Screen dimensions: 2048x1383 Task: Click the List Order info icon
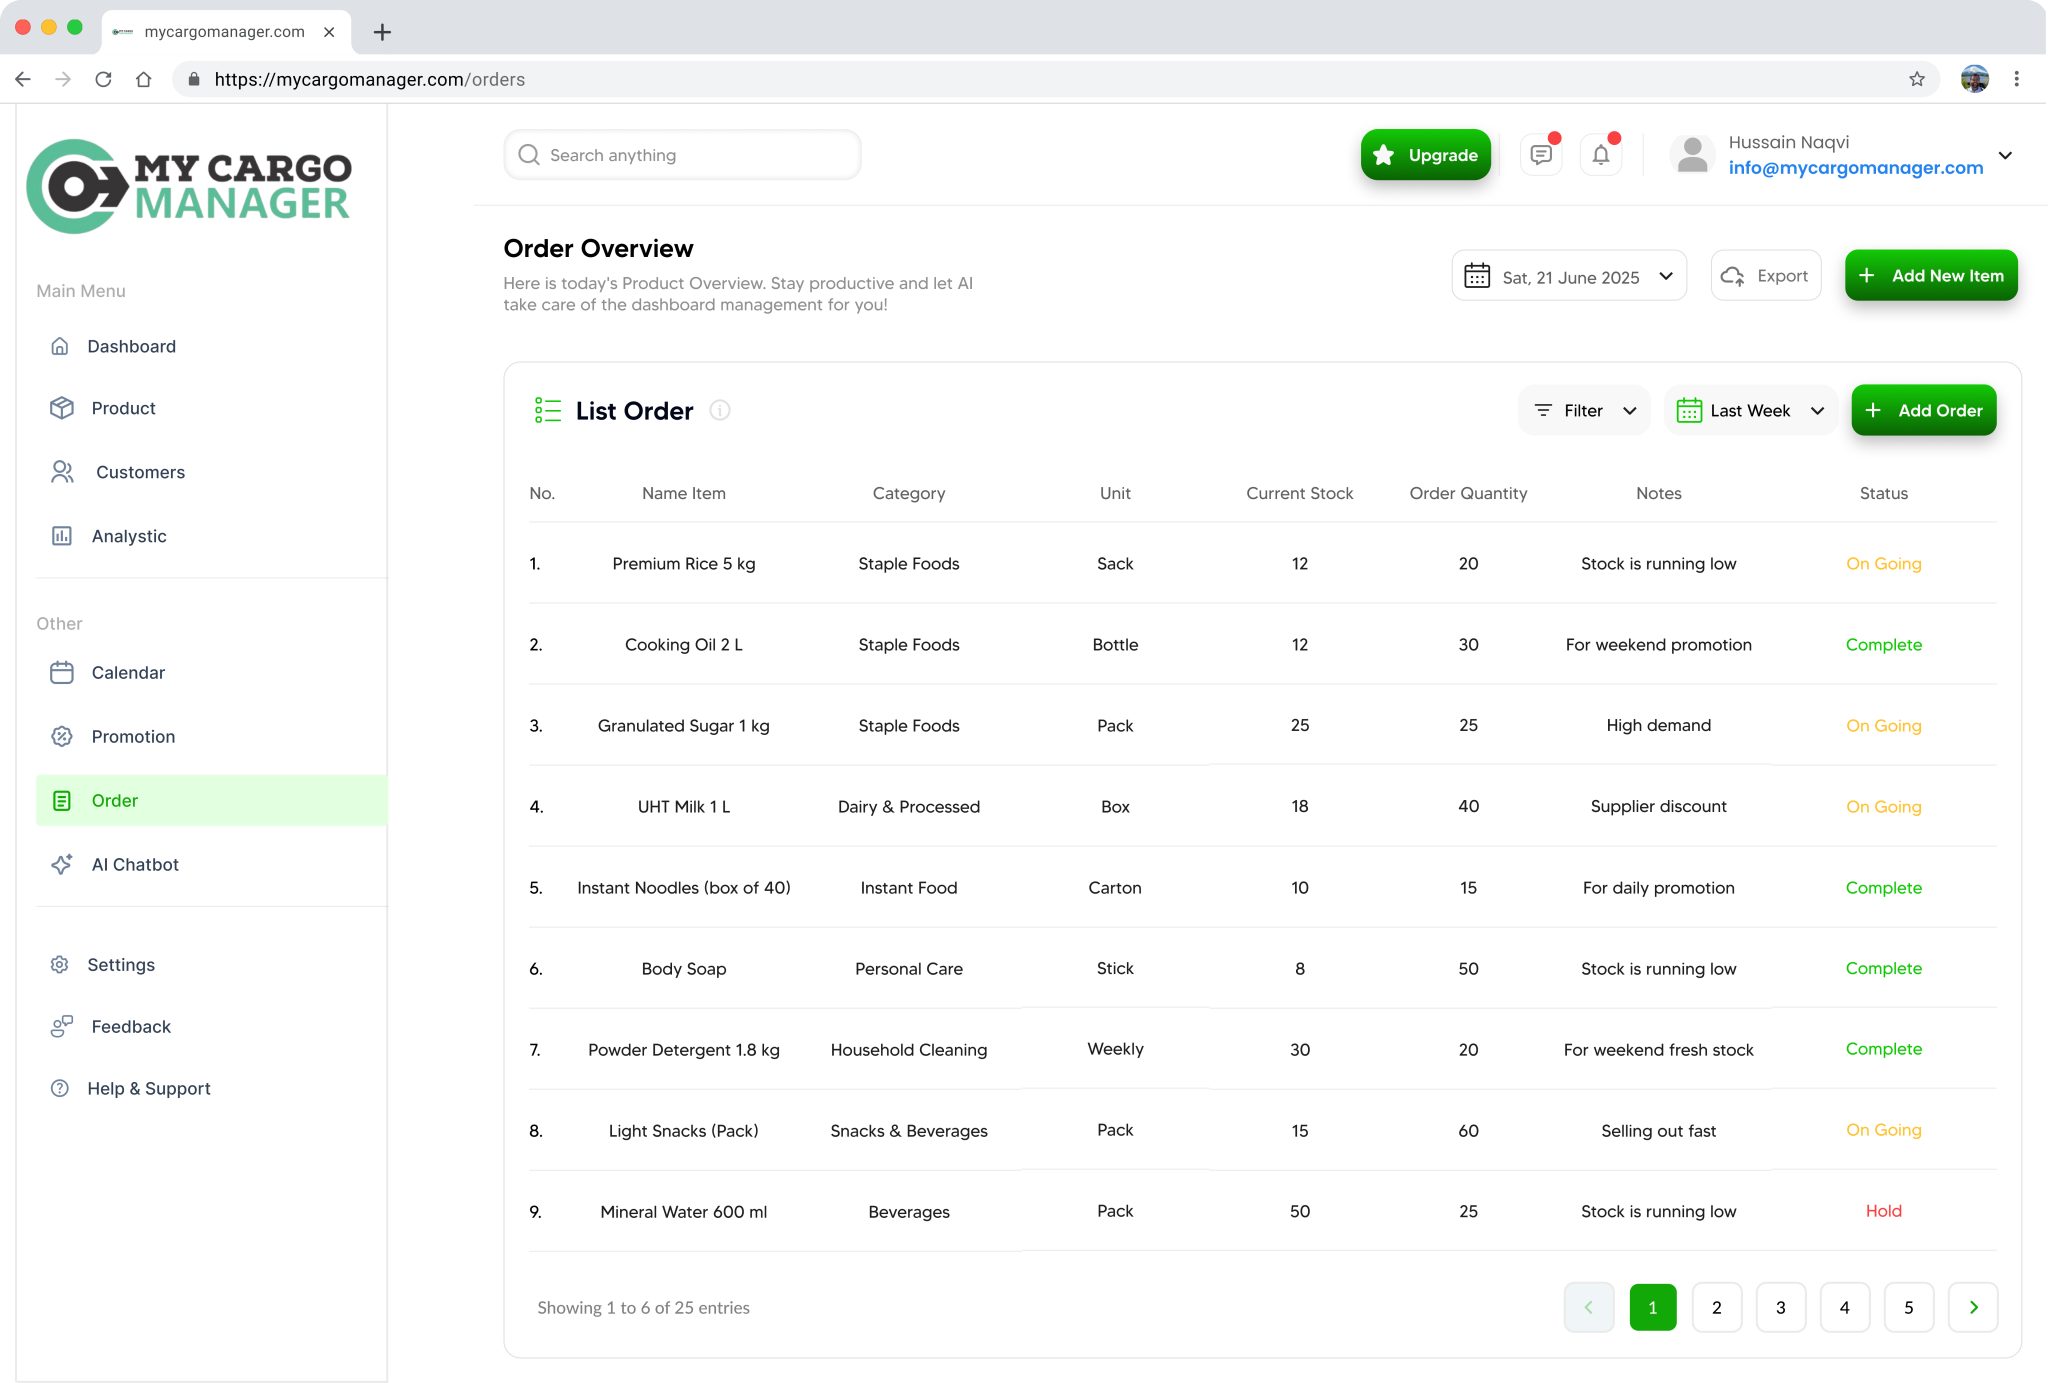[719, 410]
